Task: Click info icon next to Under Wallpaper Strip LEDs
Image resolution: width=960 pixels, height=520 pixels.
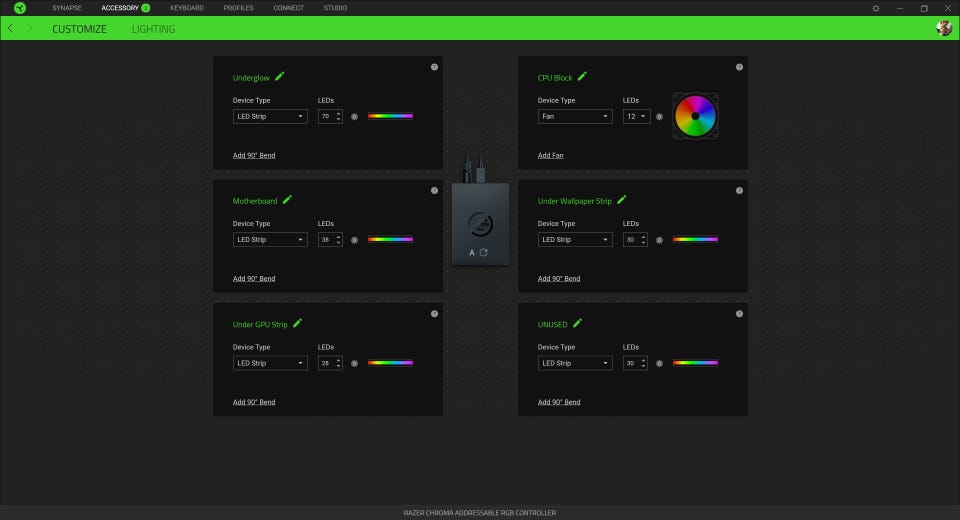Action: (659, 240)
